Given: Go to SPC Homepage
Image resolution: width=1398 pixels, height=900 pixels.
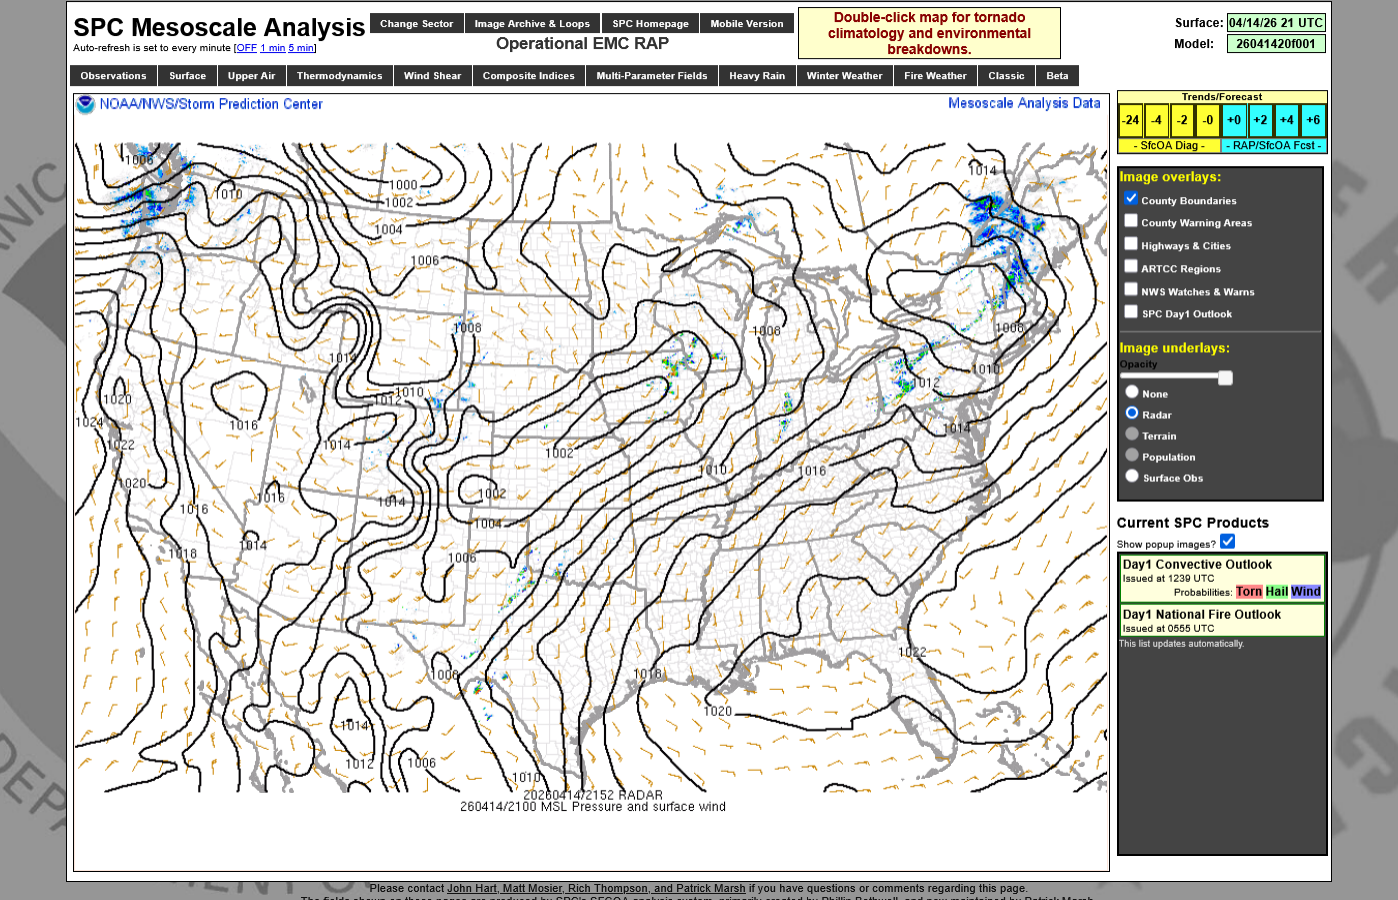Looking at the screenshot, I should (x=650, y=23).
